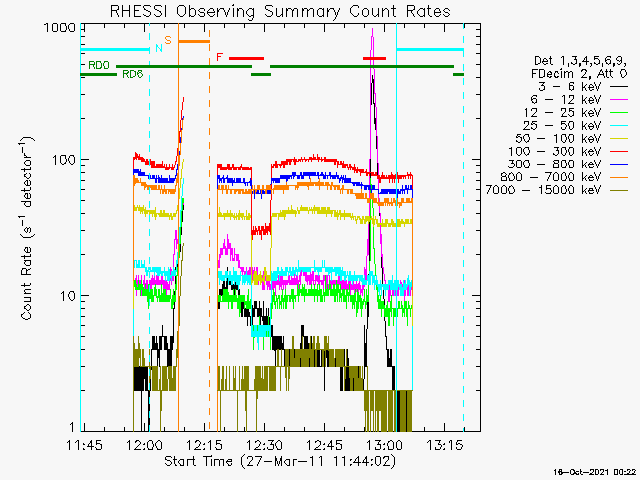Click the green legend line for 12-25 keV
This screenshot has width=640, height=480.
(x=619, y=112)
